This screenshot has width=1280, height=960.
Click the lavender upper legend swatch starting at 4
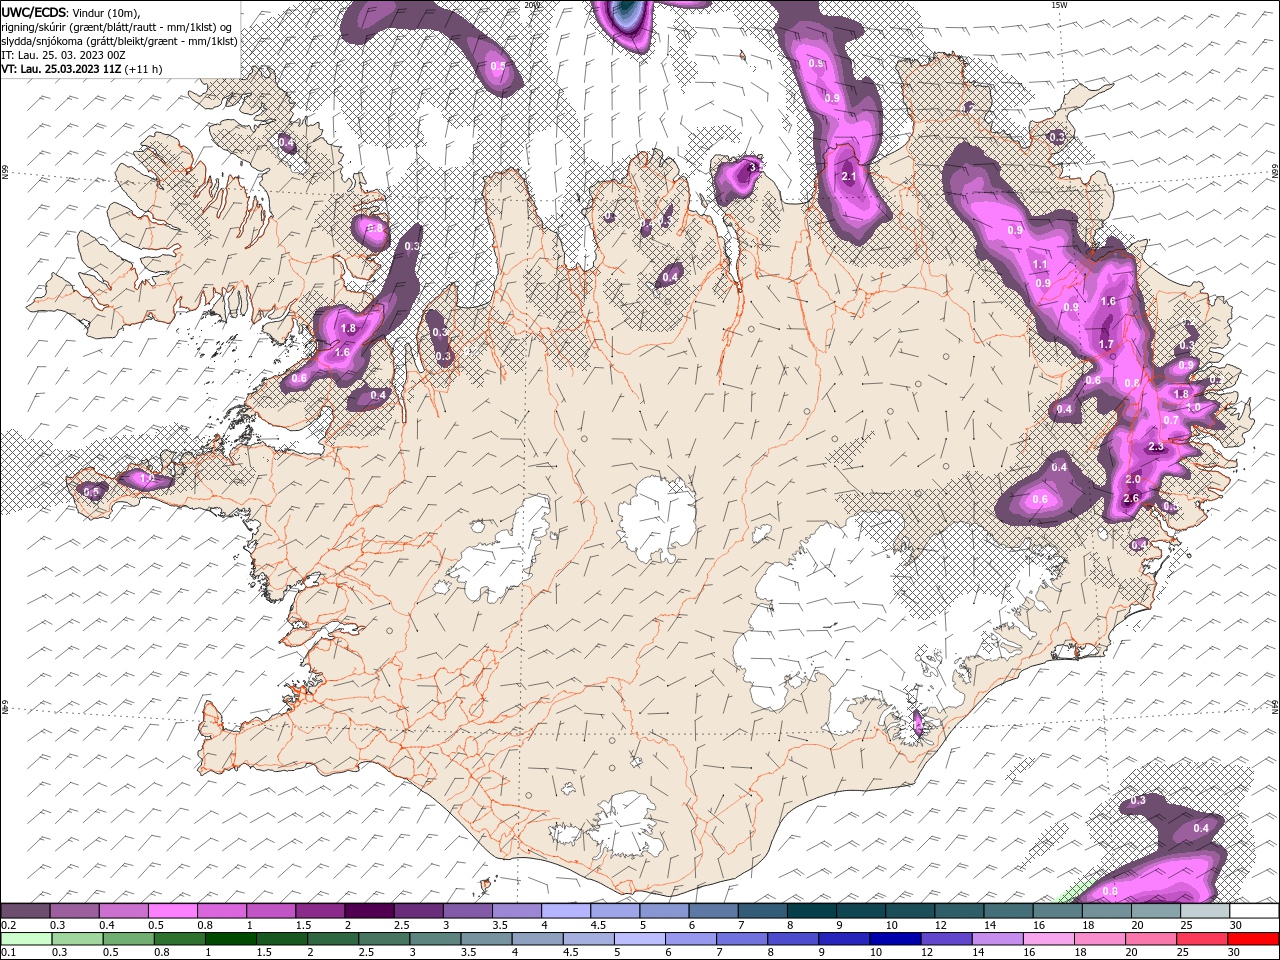(566, 911)
